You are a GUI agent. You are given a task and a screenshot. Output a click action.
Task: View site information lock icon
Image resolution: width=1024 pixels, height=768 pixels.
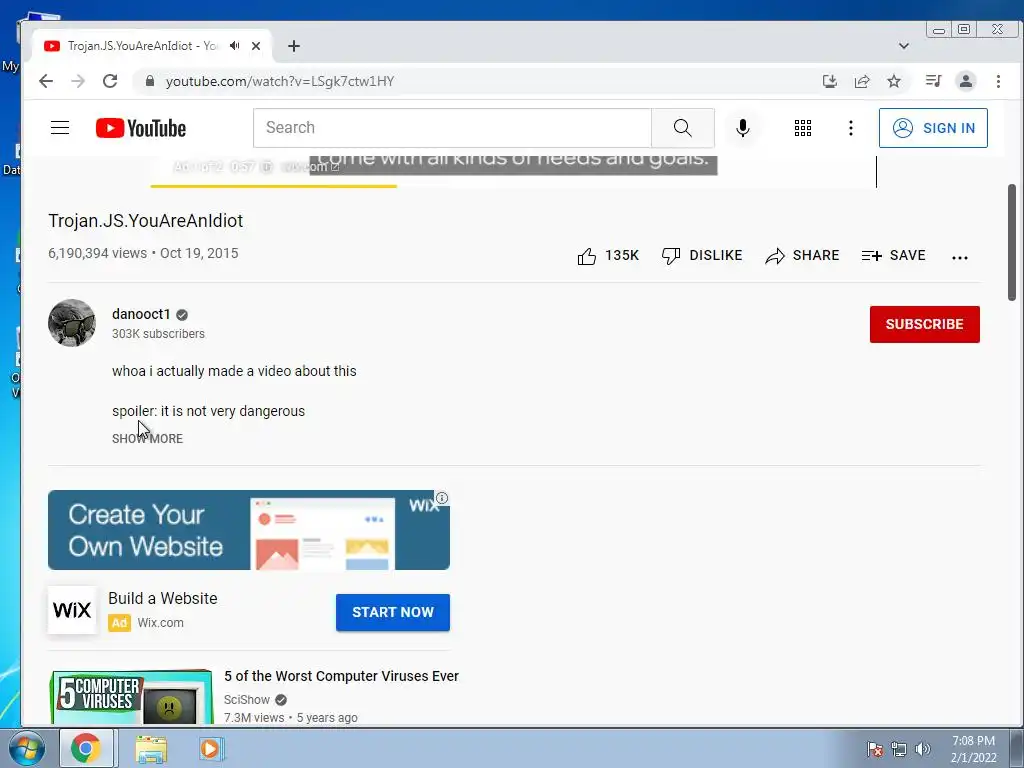click(x=150, y=81)
